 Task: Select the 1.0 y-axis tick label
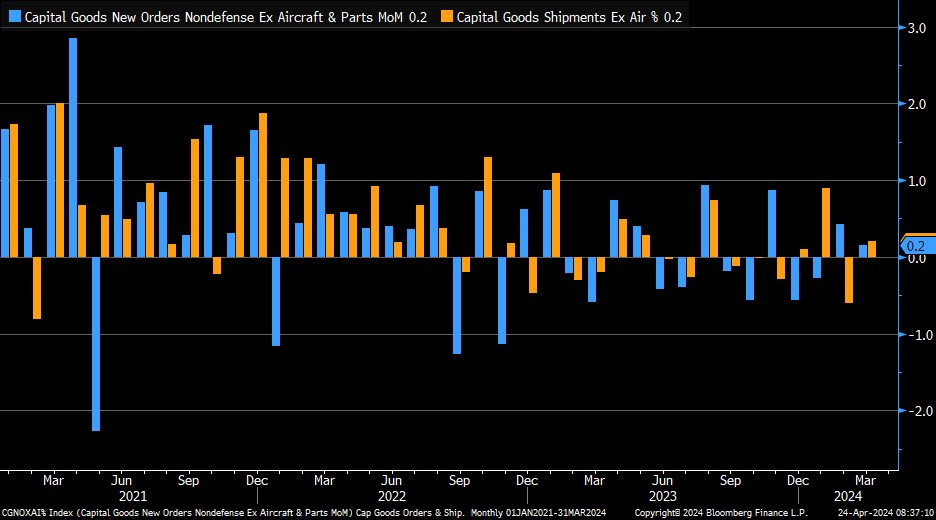(915, 181)
